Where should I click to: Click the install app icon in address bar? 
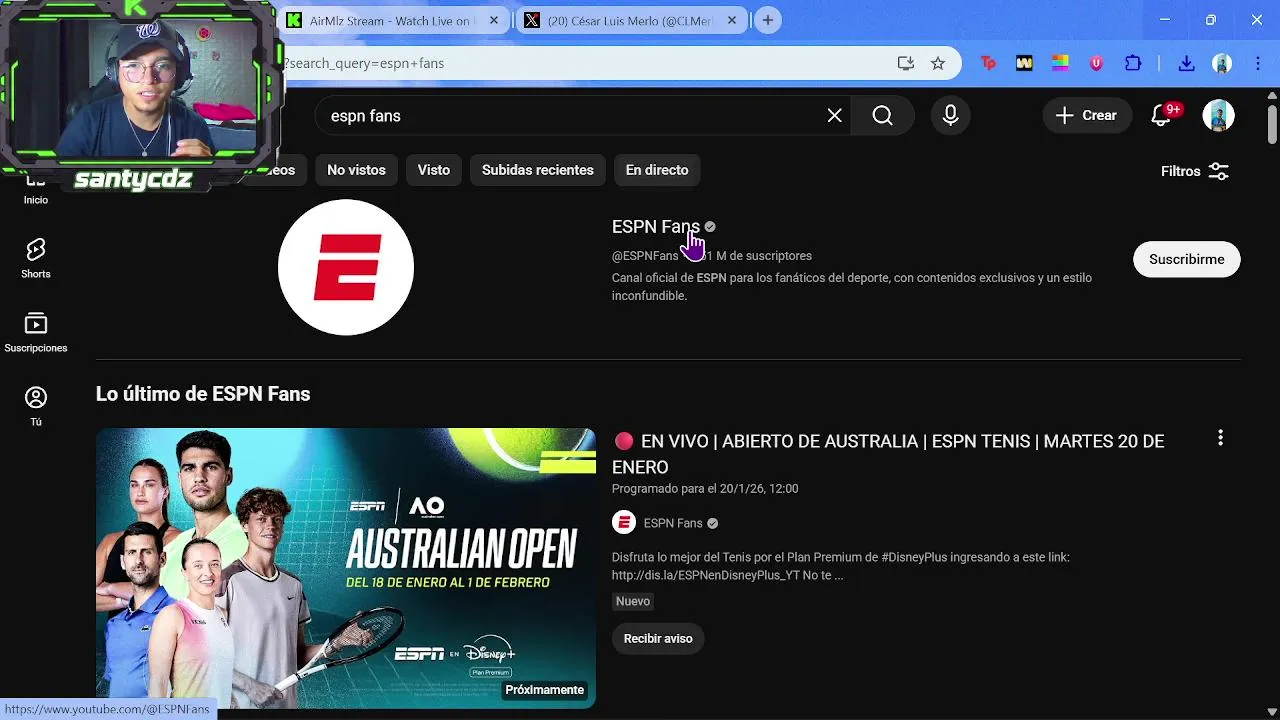click(906, 63)
